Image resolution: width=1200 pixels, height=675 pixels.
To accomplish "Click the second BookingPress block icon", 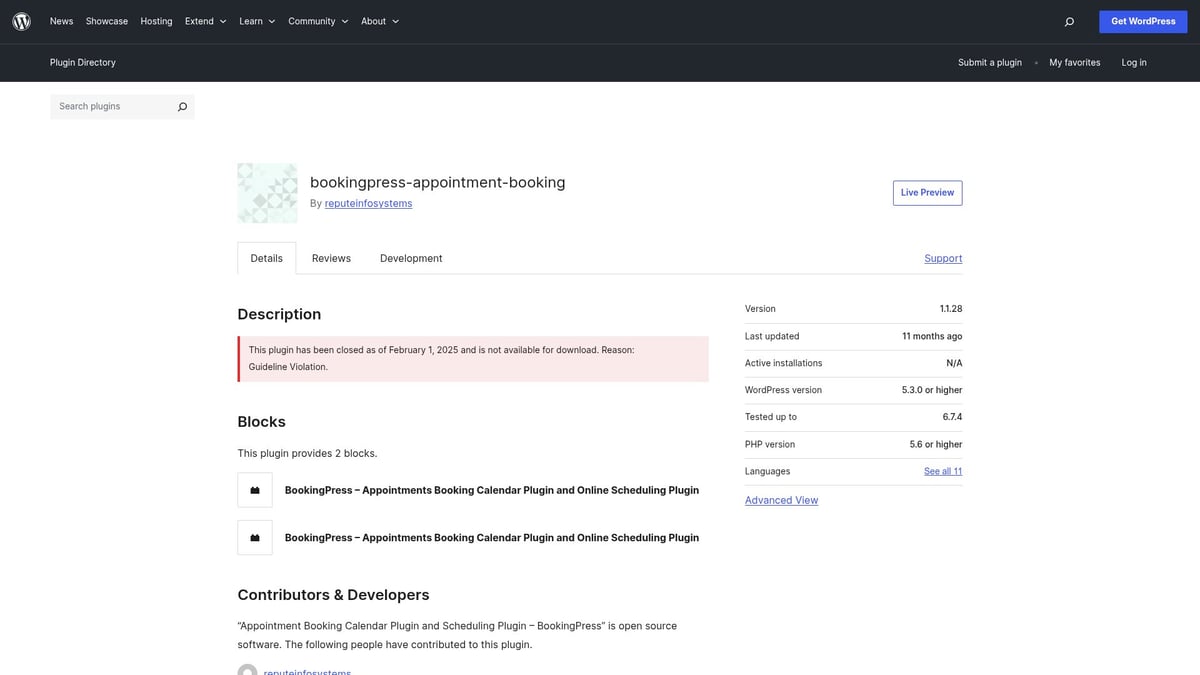I will [x=255, y=538].
